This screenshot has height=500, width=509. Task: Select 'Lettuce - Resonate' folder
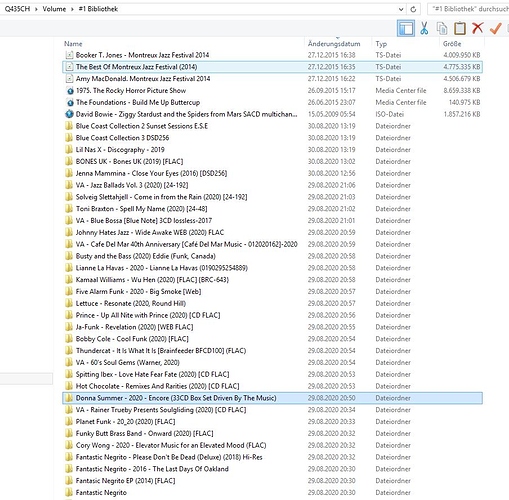[131, 303]
